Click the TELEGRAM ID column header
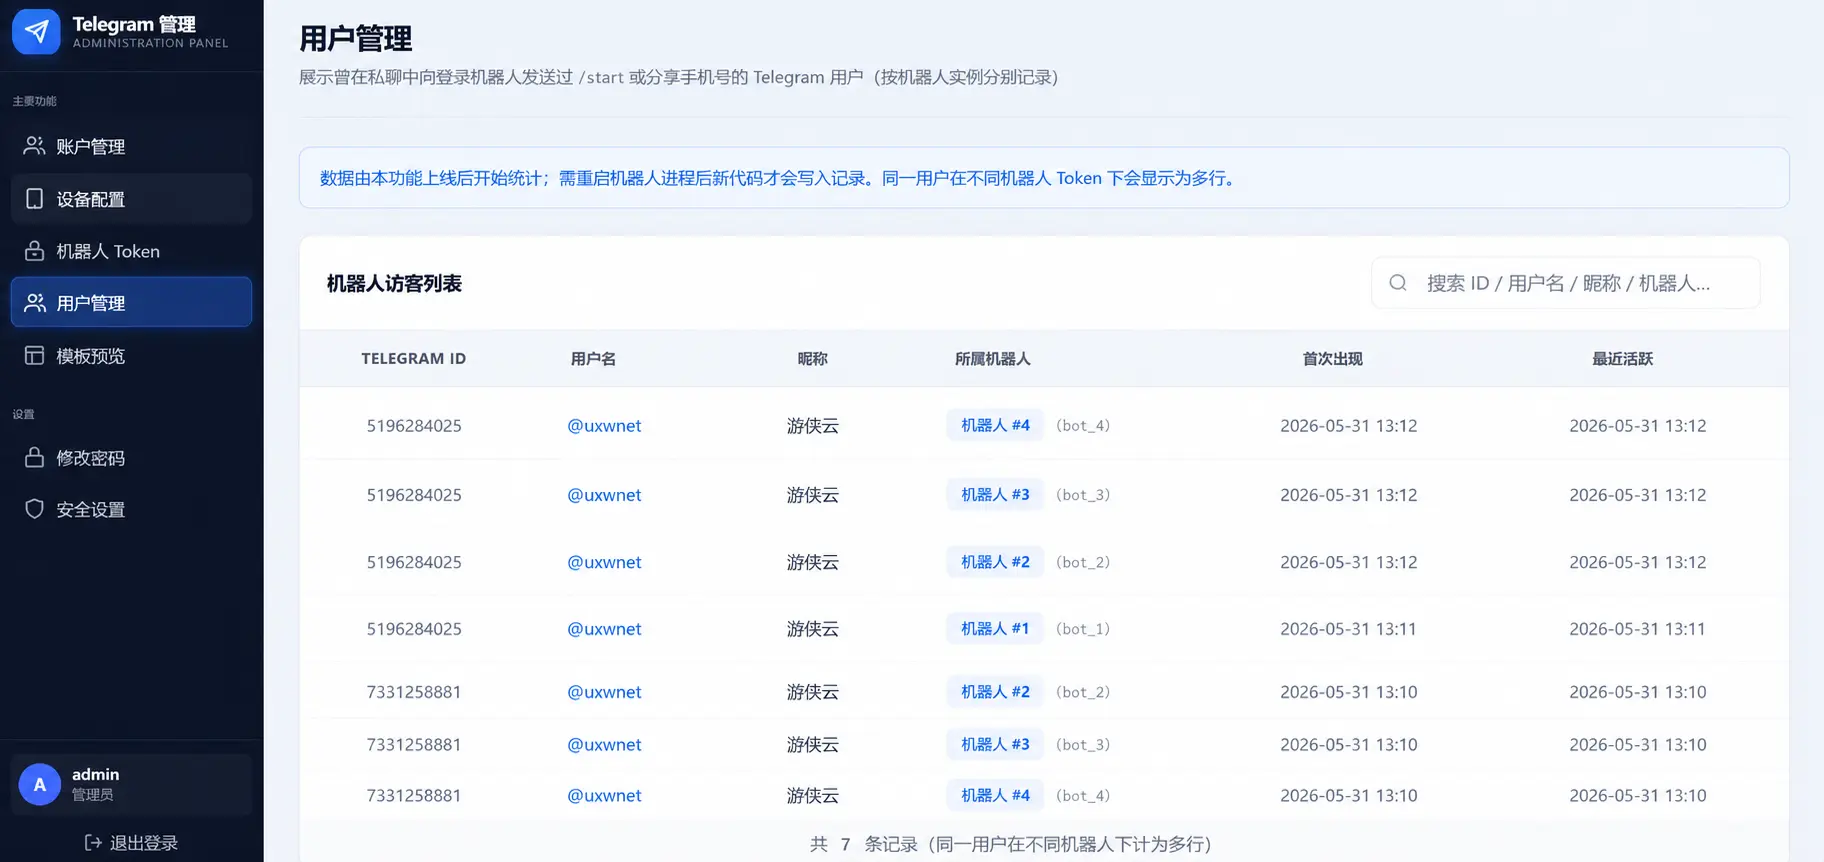The height and width of the screenshot is (862, 1824). tap(413, 358)
